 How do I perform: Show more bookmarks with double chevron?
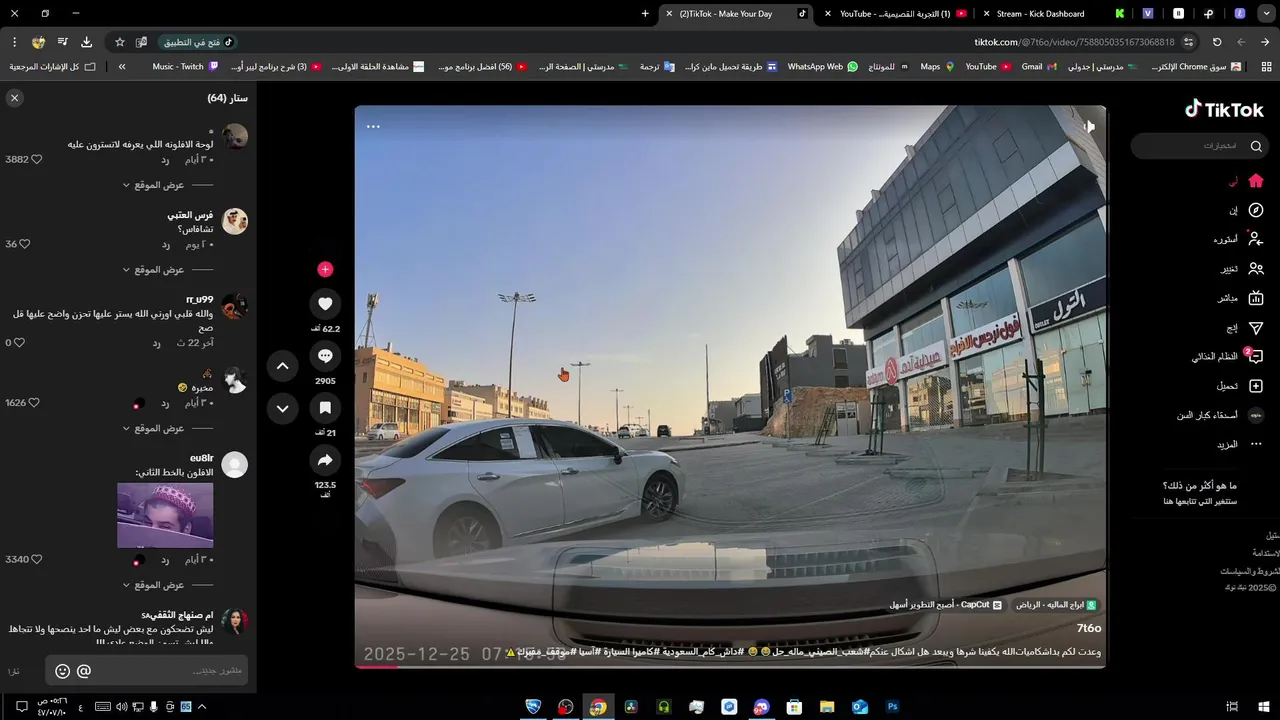(122, 67)
